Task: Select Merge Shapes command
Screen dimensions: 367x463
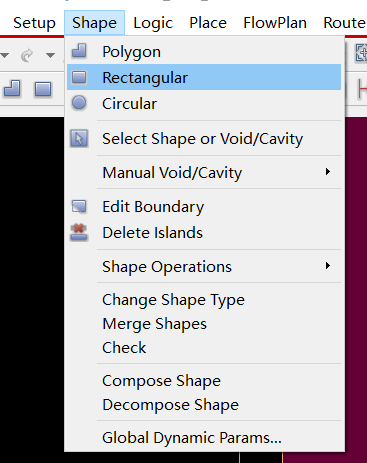Action: 154,324
